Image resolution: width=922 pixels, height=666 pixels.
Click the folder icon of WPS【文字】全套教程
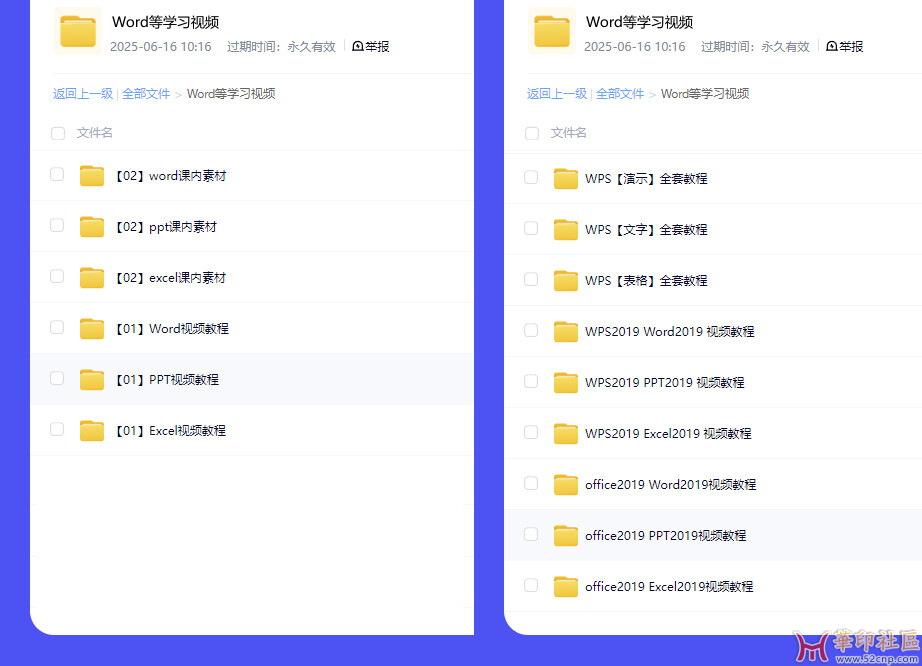pyautogui.click(x=566, y=230)
